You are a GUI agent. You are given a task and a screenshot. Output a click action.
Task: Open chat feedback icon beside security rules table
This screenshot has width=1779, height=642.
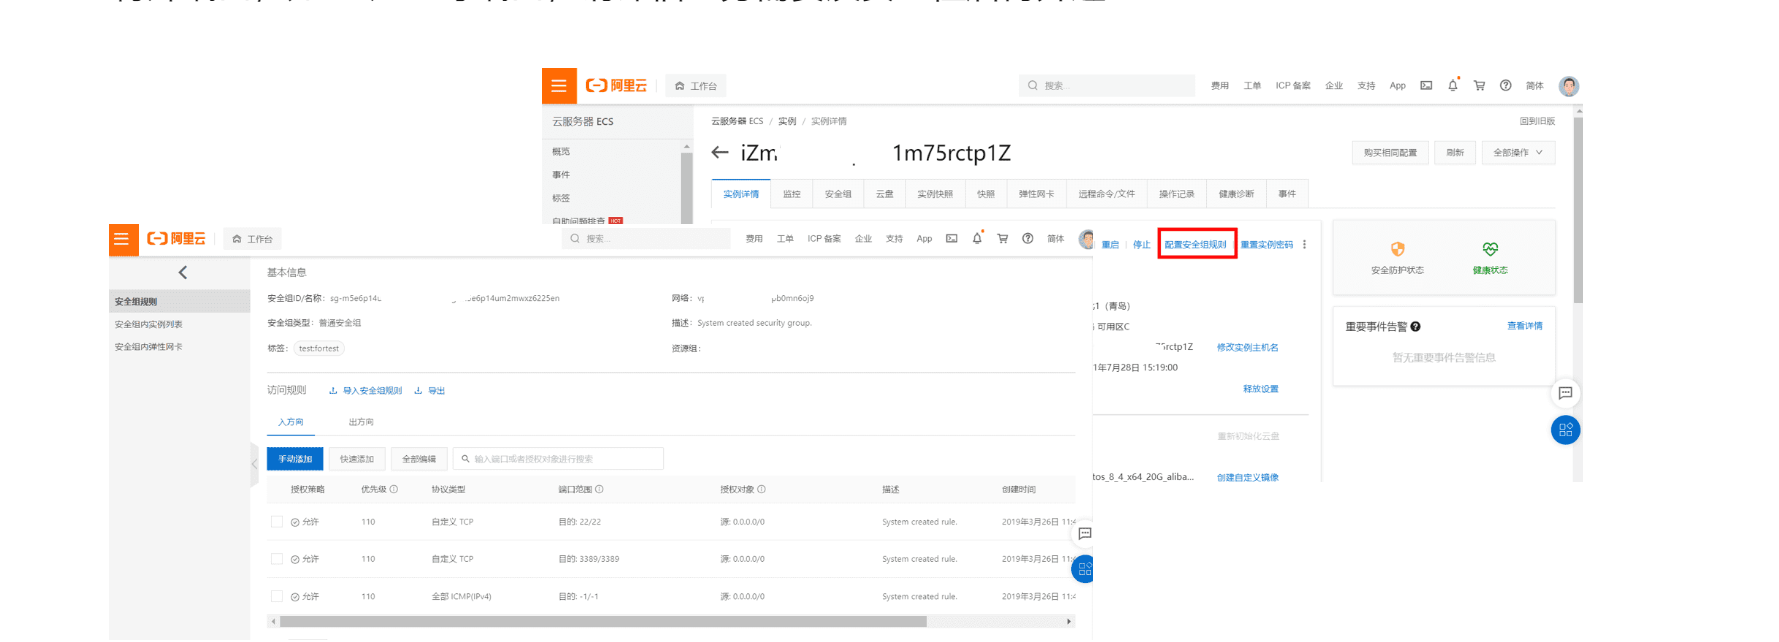[x=1084, y=534]
